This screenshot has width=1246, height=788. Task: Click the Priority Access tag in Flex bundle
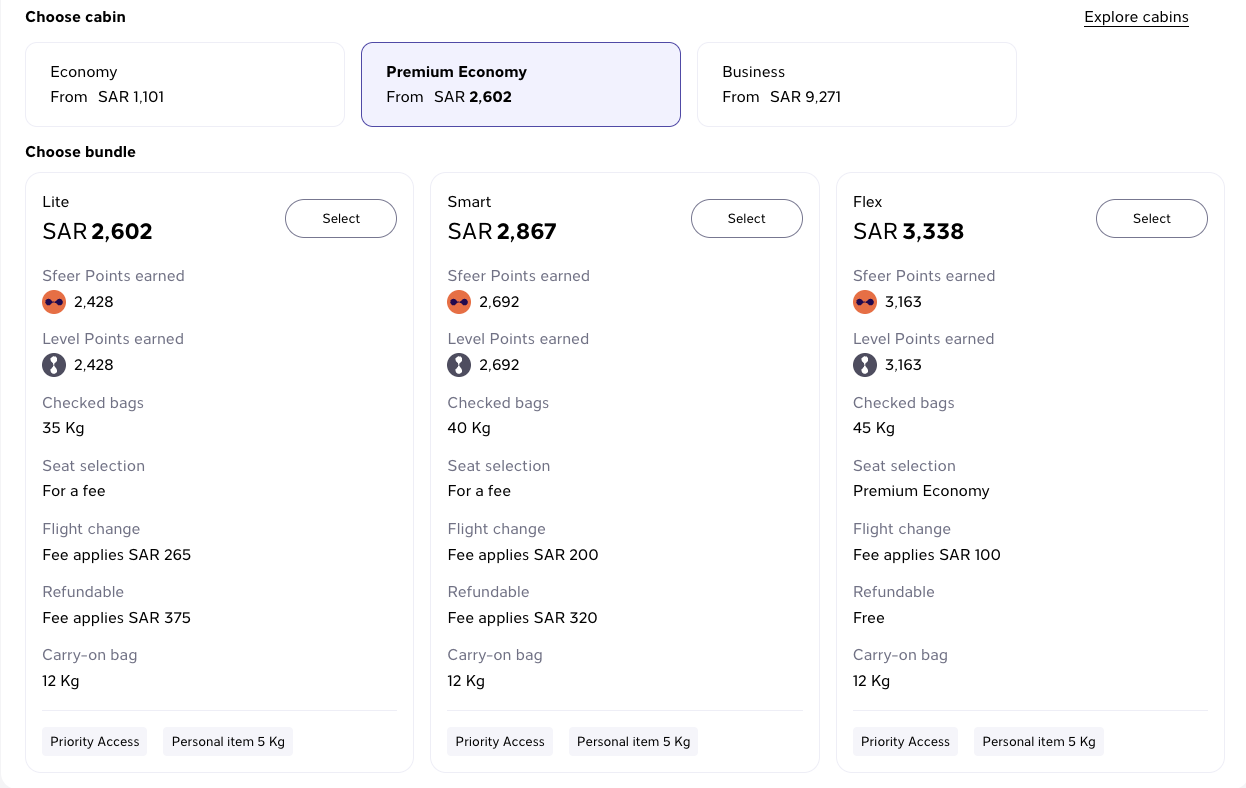(x=906, y=741)
